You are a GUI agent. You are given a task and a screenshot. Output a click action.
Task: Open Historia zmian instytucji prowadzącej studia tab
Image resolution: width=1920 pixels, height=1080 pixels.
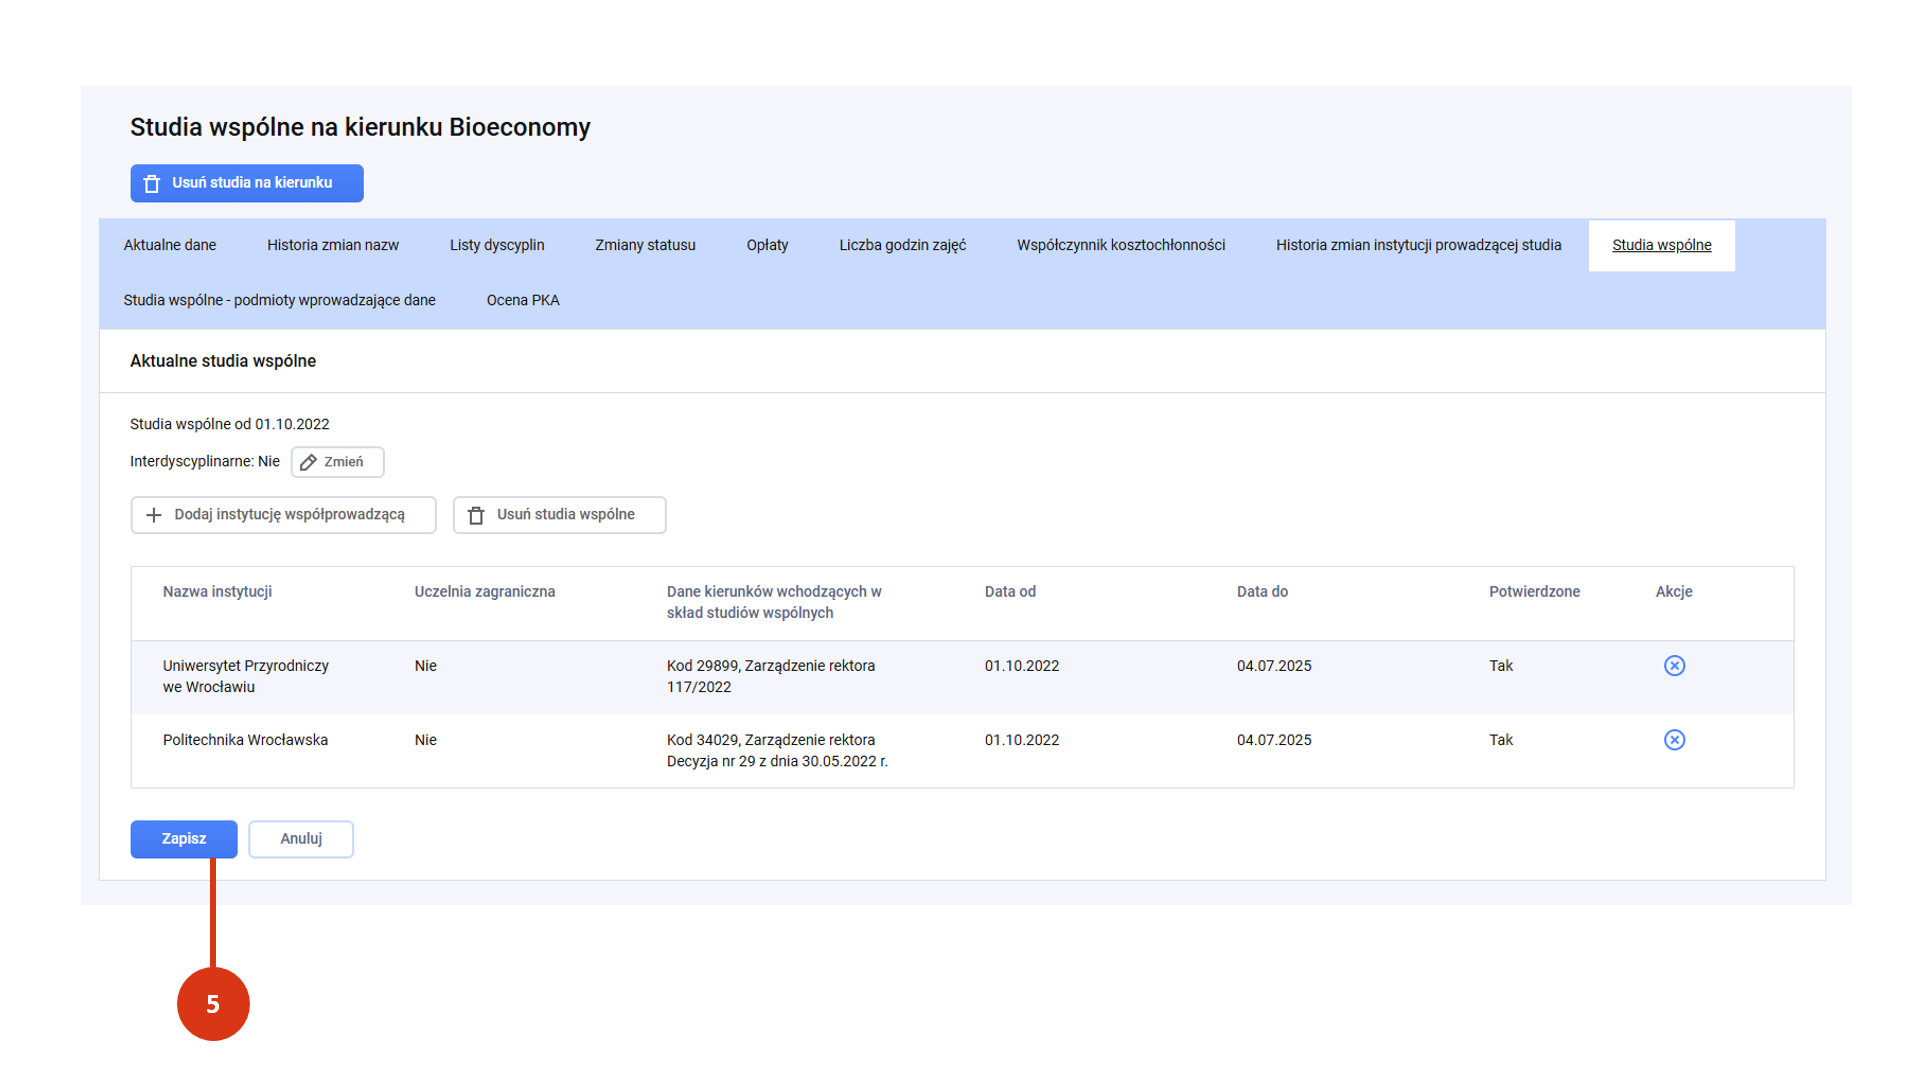tap(1418, 245)
